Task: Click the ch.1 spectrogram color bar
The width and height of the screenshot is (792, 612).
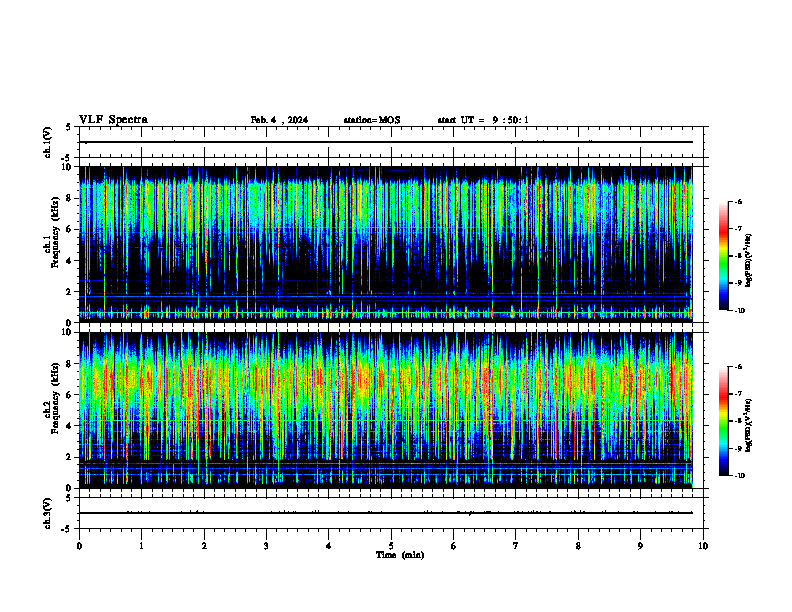Action: tap(724, 256)
